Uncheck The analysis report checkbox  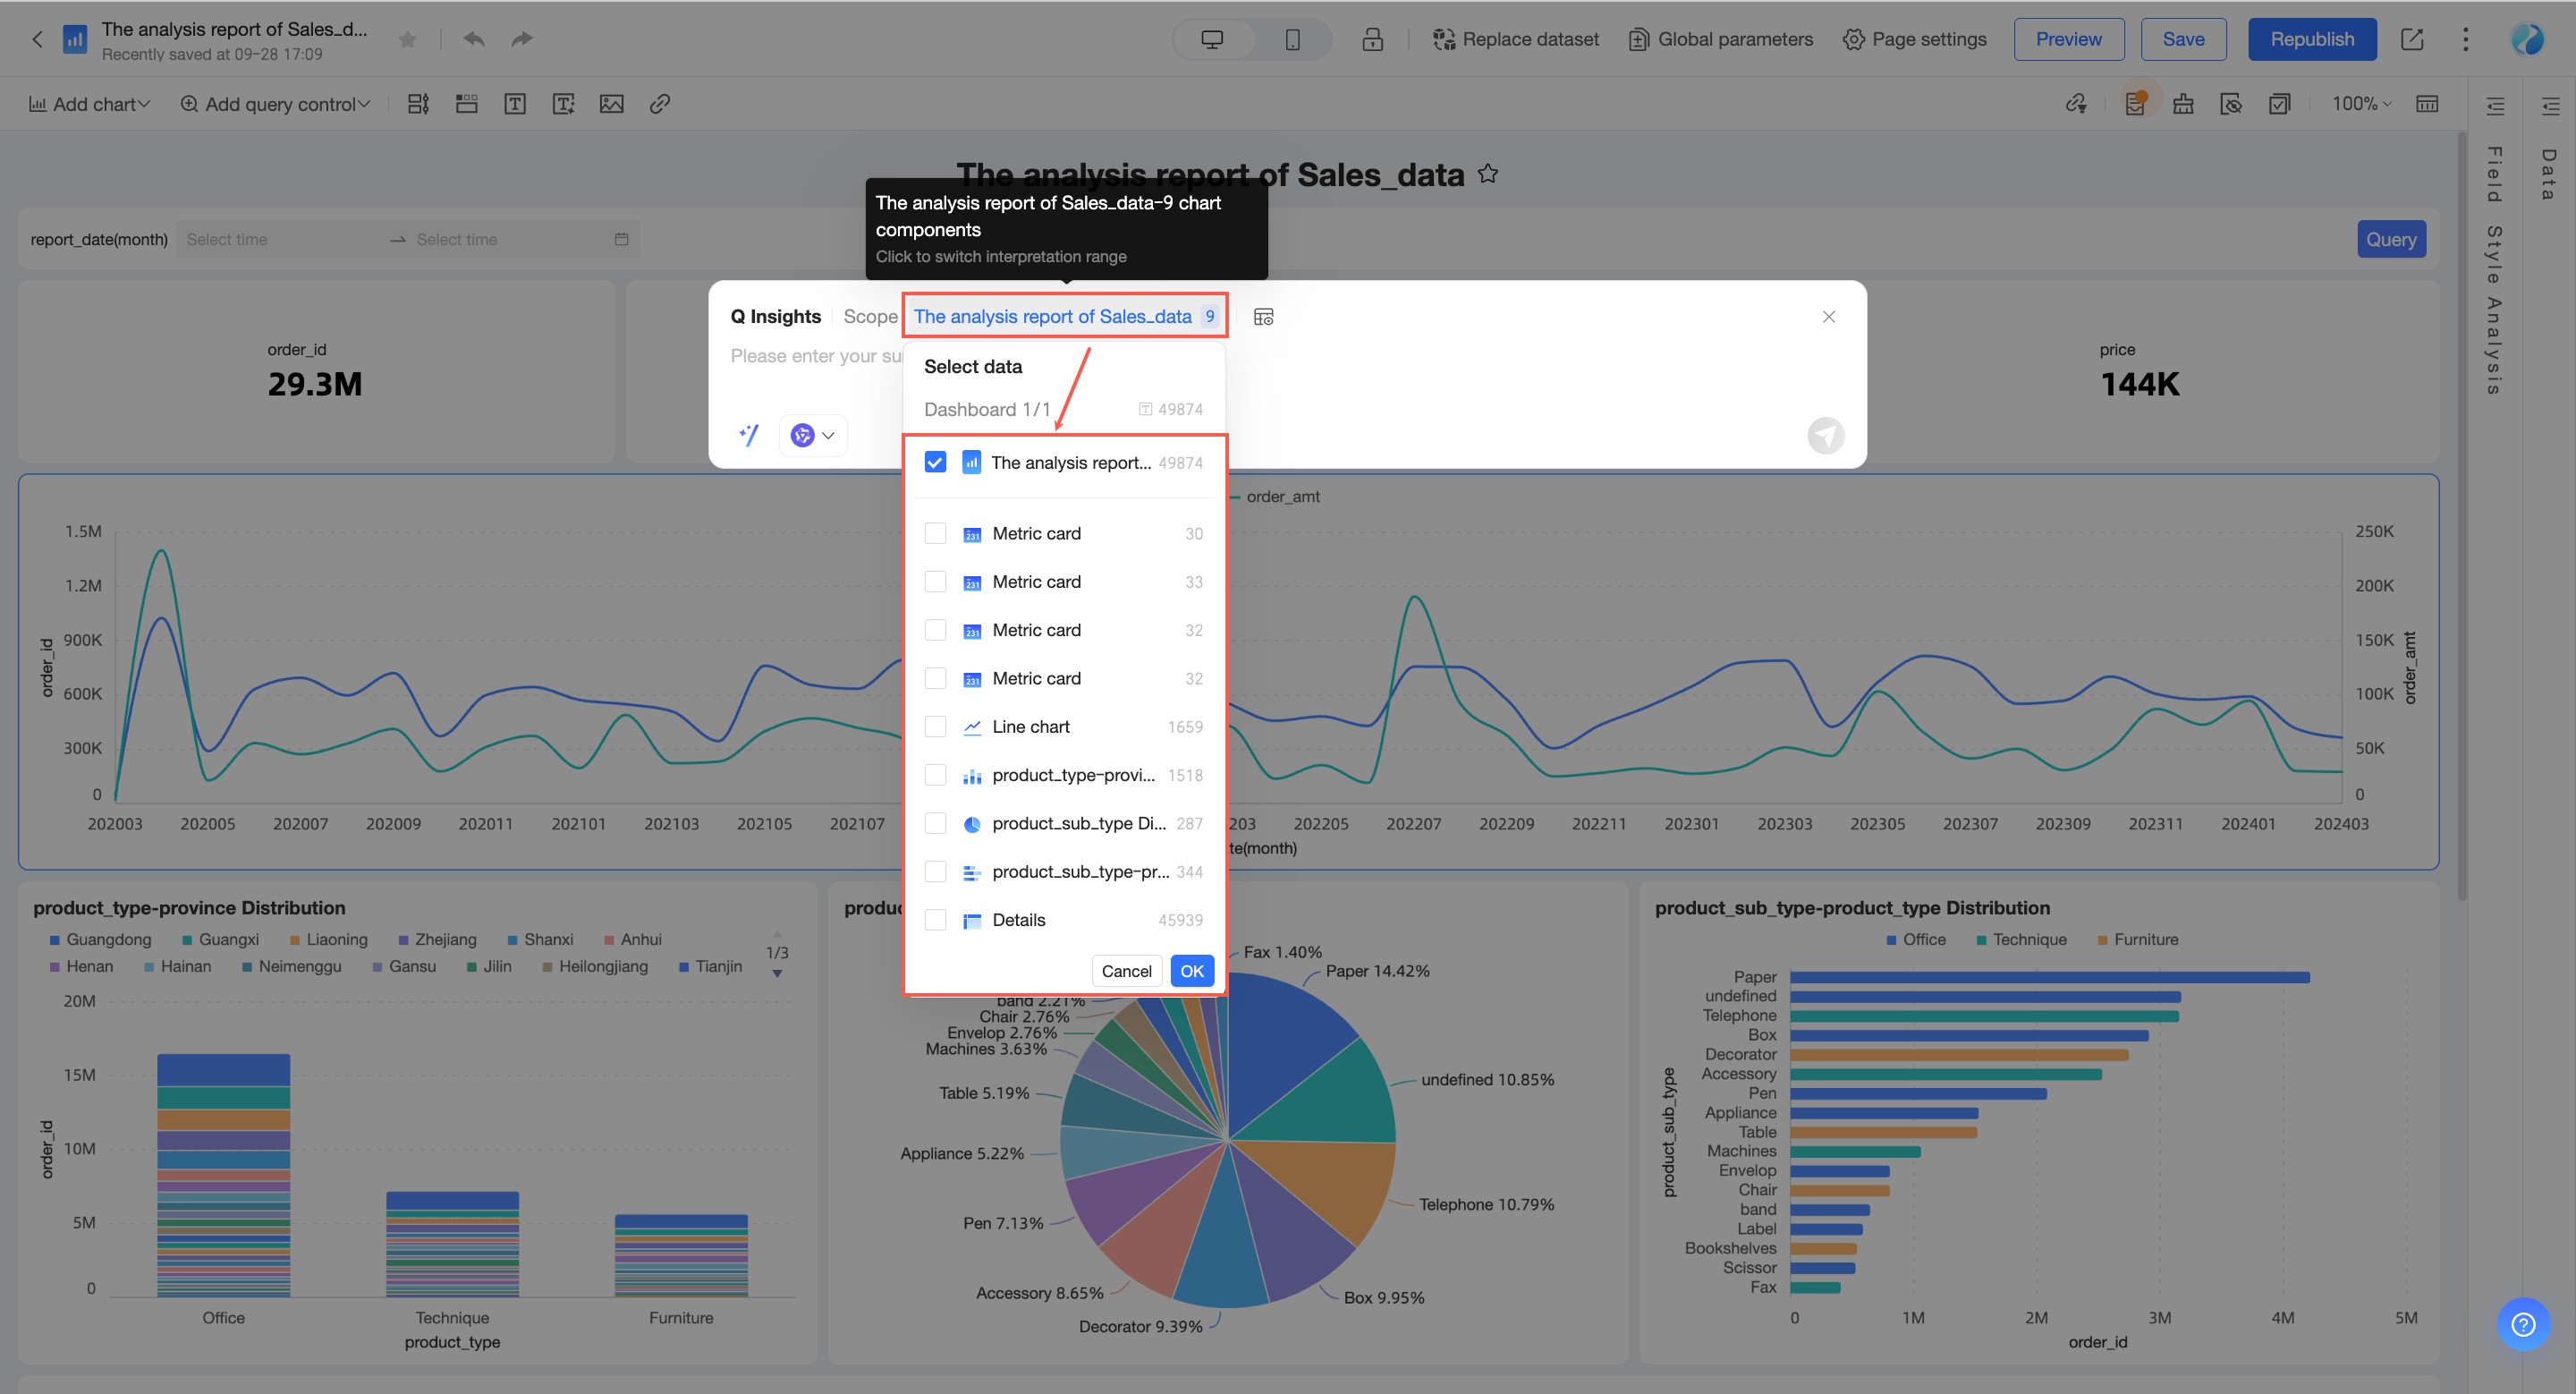coord(935,462)
